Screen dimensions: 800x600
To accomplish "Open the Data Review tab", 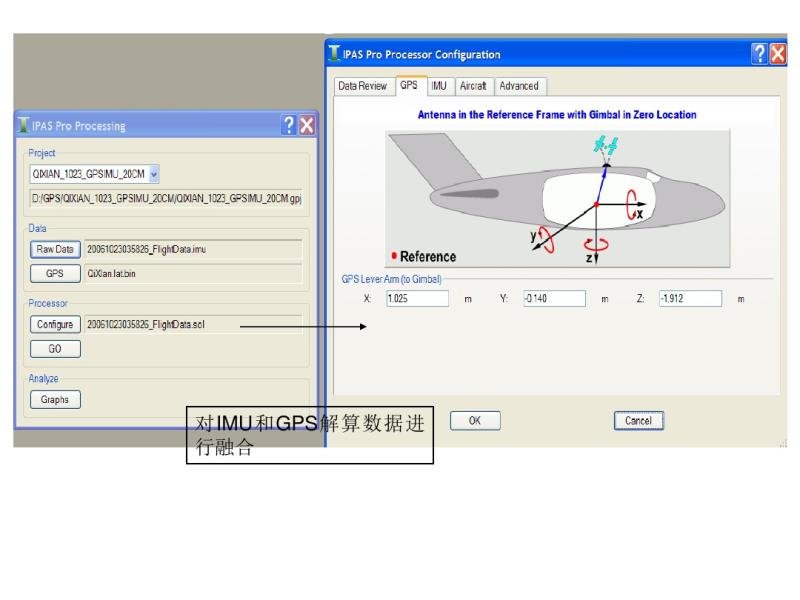I will [362, 86].
